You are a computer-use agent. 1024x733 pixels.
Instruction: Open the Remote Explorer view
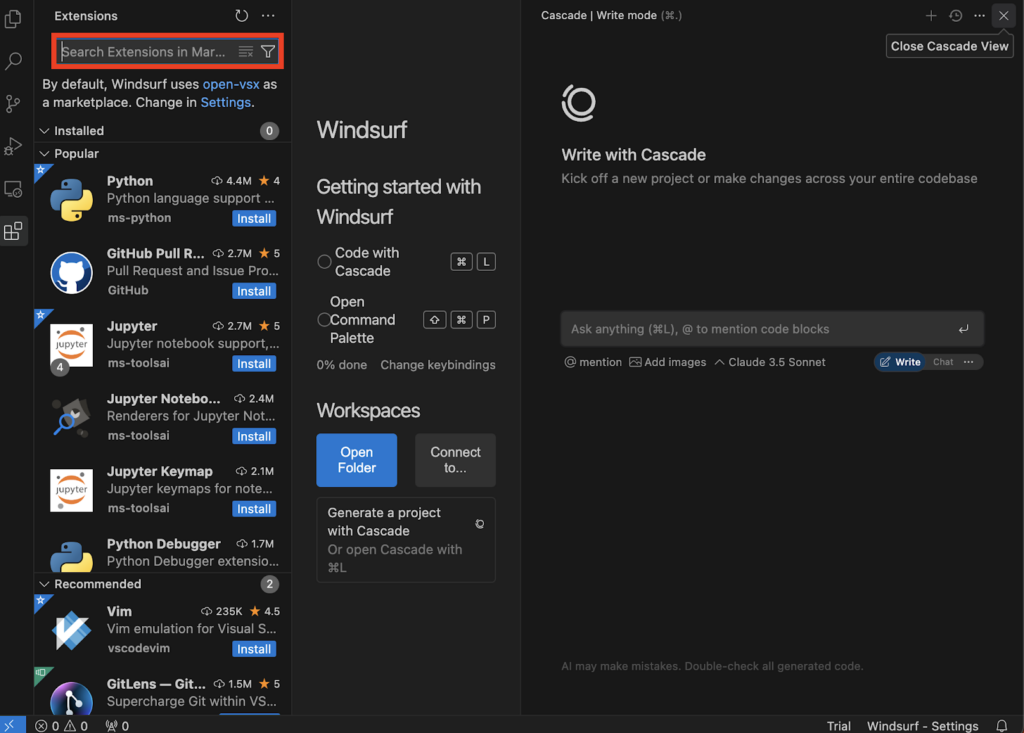13,189
